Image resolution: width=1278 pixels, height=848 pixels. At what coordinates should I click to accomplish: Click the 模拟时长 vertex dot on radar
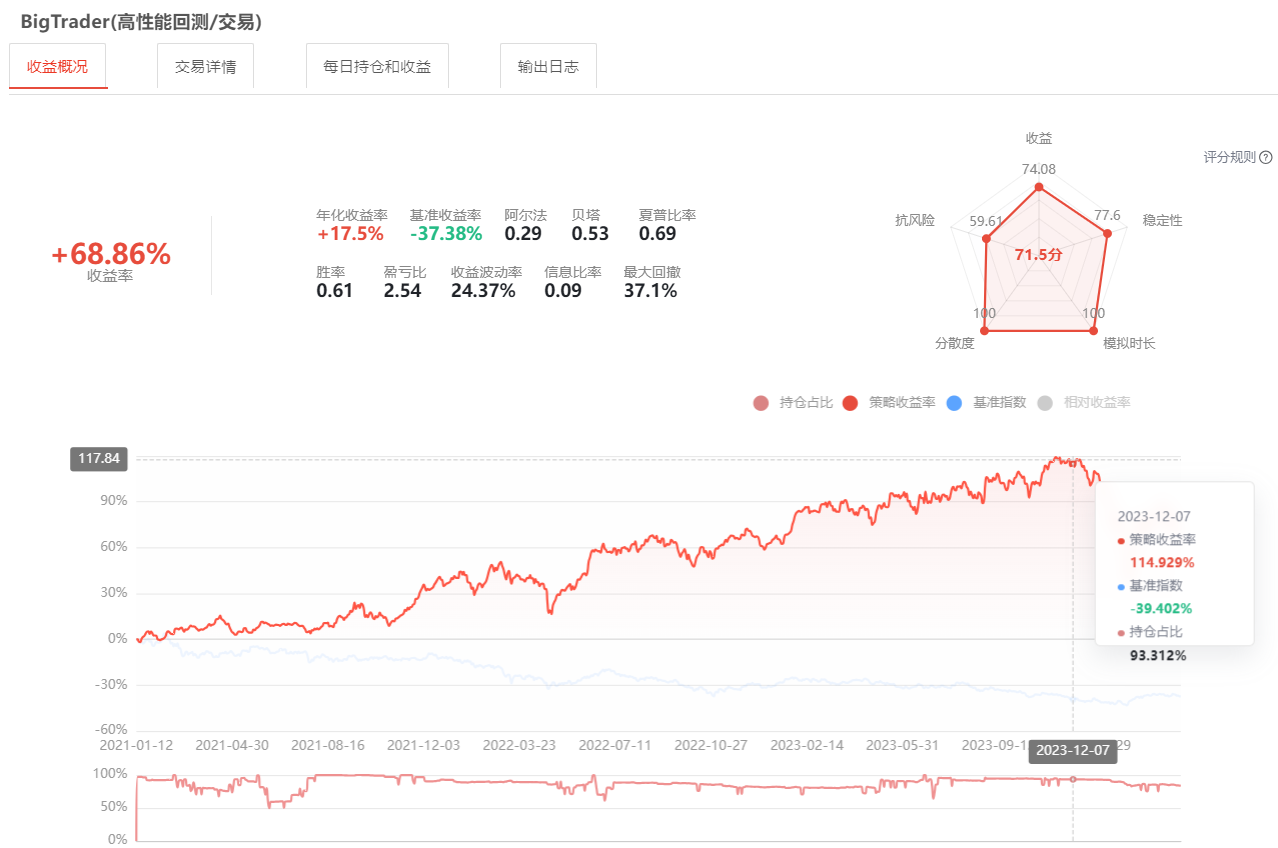point(1094,330)
